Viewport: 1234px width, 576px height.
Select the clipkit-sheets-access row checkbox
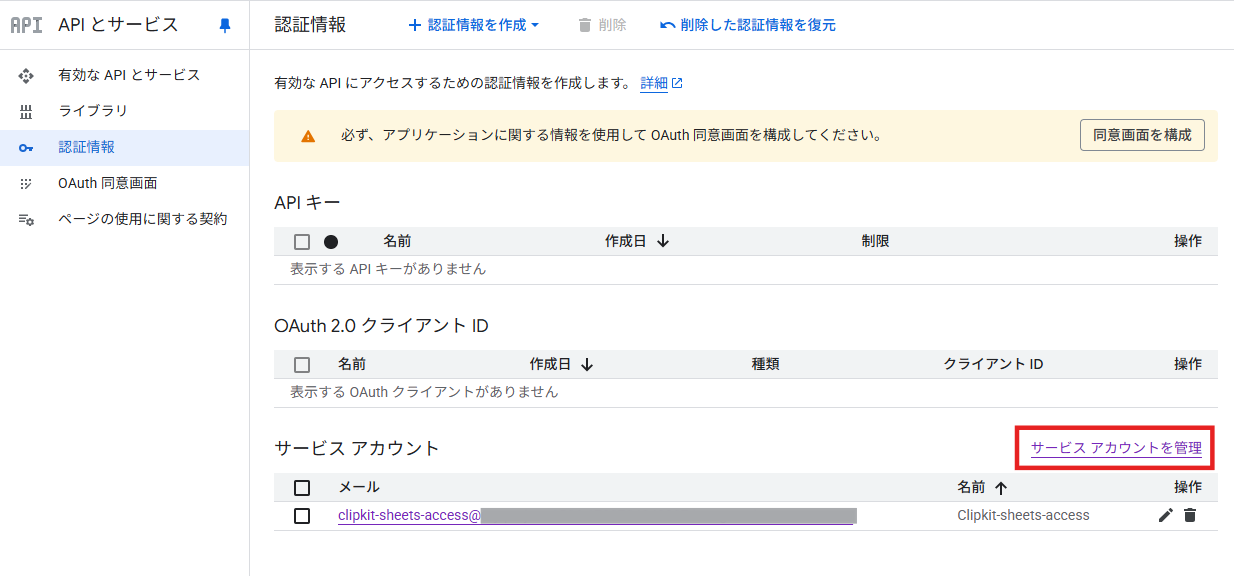click(x=302, y=516)
